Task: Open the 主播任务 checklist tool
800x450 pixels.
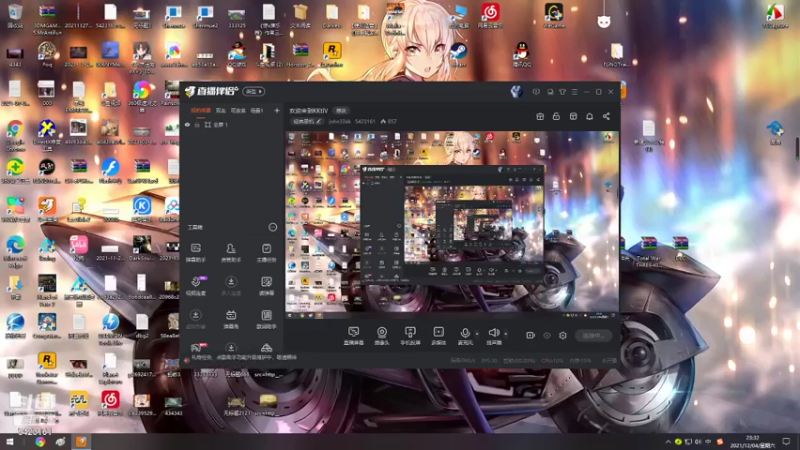Action: pos(266,252)
